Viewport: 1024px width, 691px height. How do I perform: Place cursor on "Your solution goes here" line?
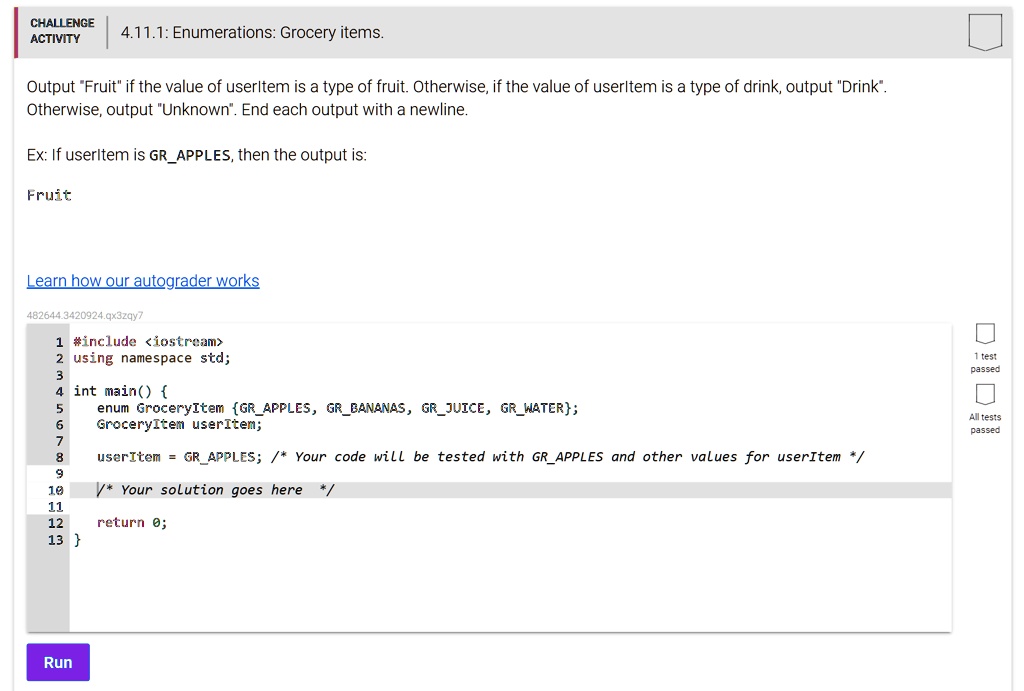pyautogui.click(x=216, y=490)
